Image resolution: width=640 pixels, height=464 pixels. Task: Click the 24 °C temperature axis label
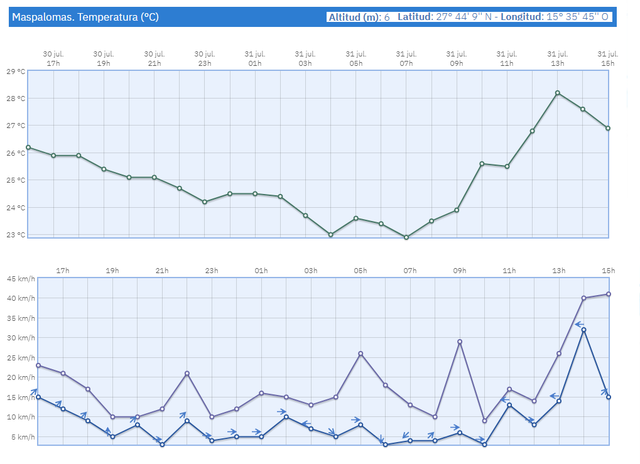pos(16,207)
